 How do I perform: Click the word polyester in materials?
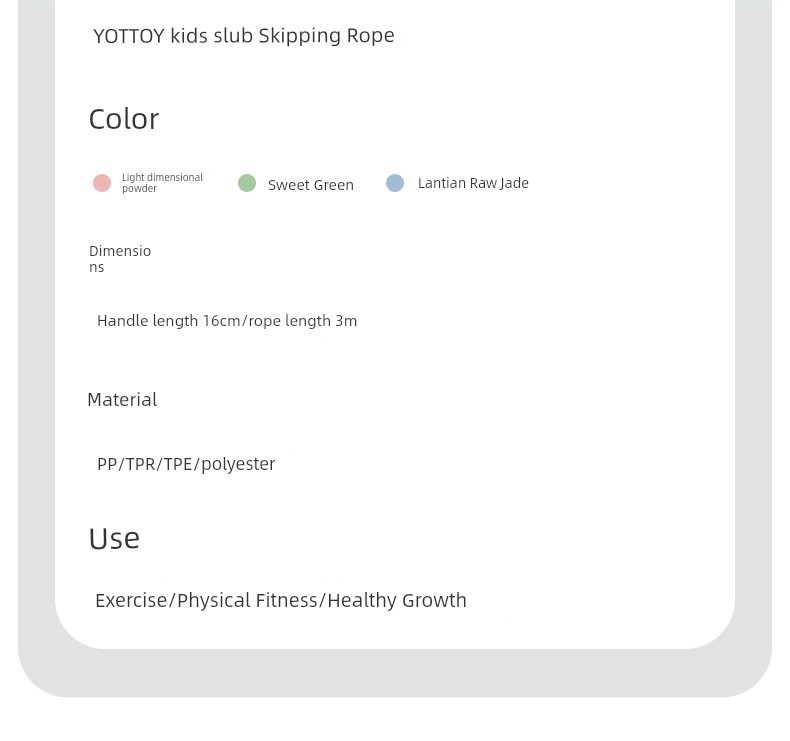tap(238, 464)
